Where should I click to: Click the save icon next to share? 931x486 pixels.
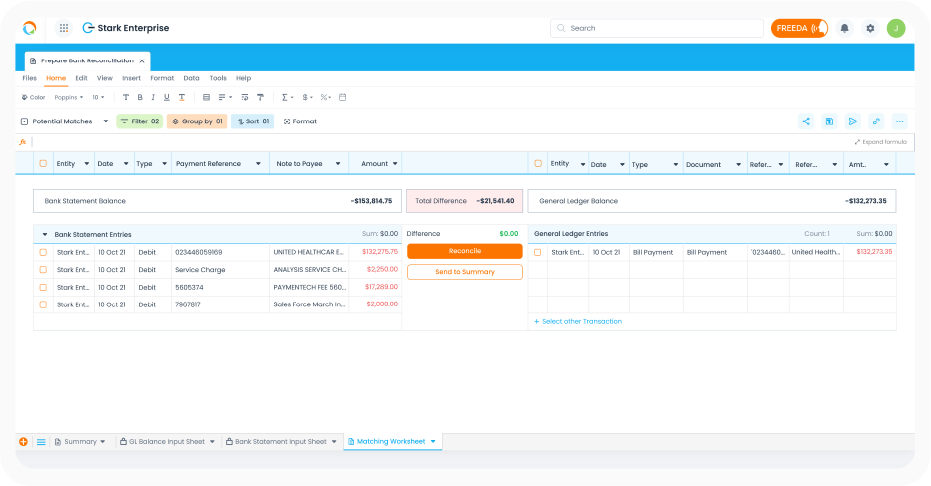829,121
